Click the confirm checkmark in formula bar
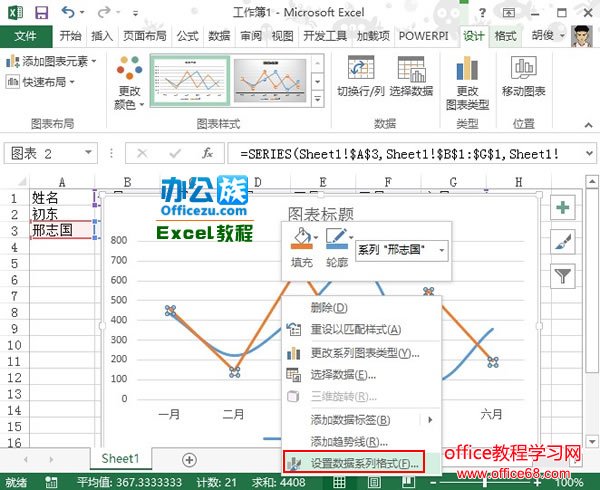600x490 pixels. coord(175,154)
